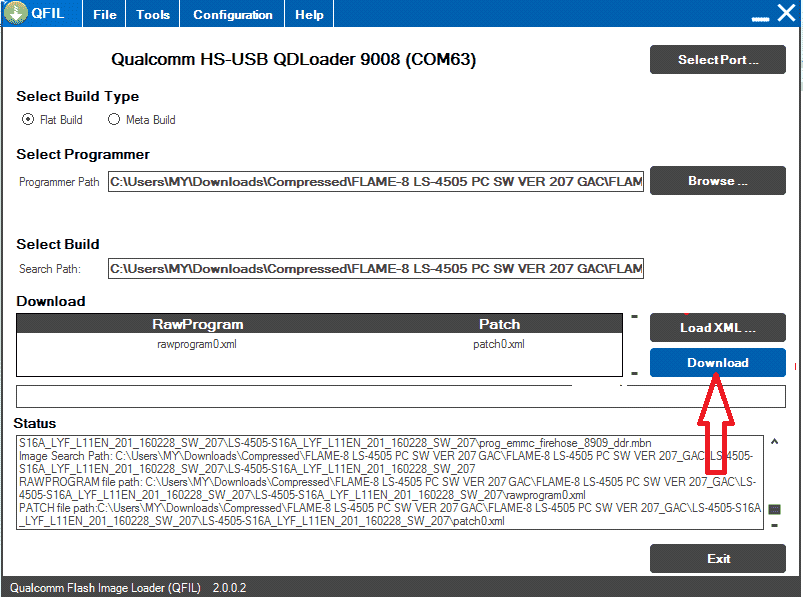Click the Patch column header
Viewport: 803px width, 597px height.
(499, 324)
